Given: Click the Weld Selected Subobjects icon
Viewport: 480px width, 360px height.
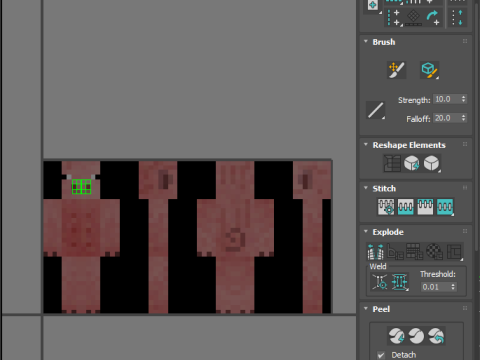Looking at the screenshot, I should 400,282.
